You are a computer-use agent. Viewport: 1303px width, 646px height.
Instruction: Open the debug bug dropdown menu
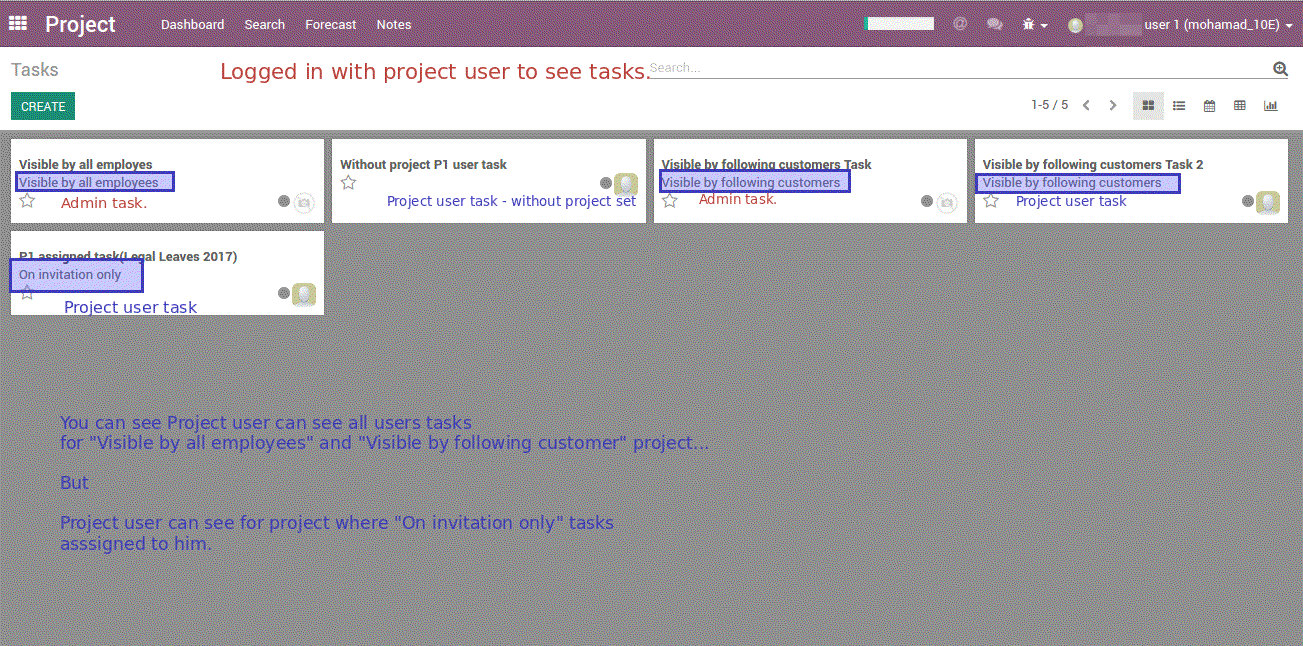point(1034,24)
